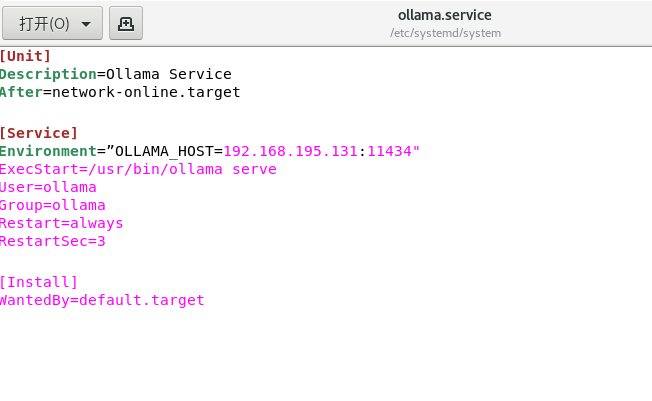Click the Environment keyword in the Service section
The image size is (652, 401).
pos(48,151)
